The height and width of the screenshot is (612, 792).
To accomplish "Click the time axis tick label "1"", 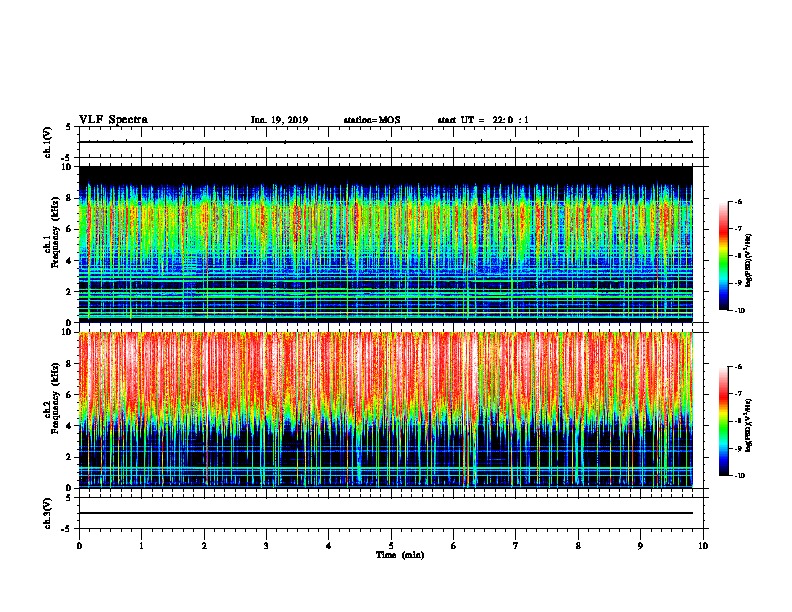I will (x=141, y=546).
